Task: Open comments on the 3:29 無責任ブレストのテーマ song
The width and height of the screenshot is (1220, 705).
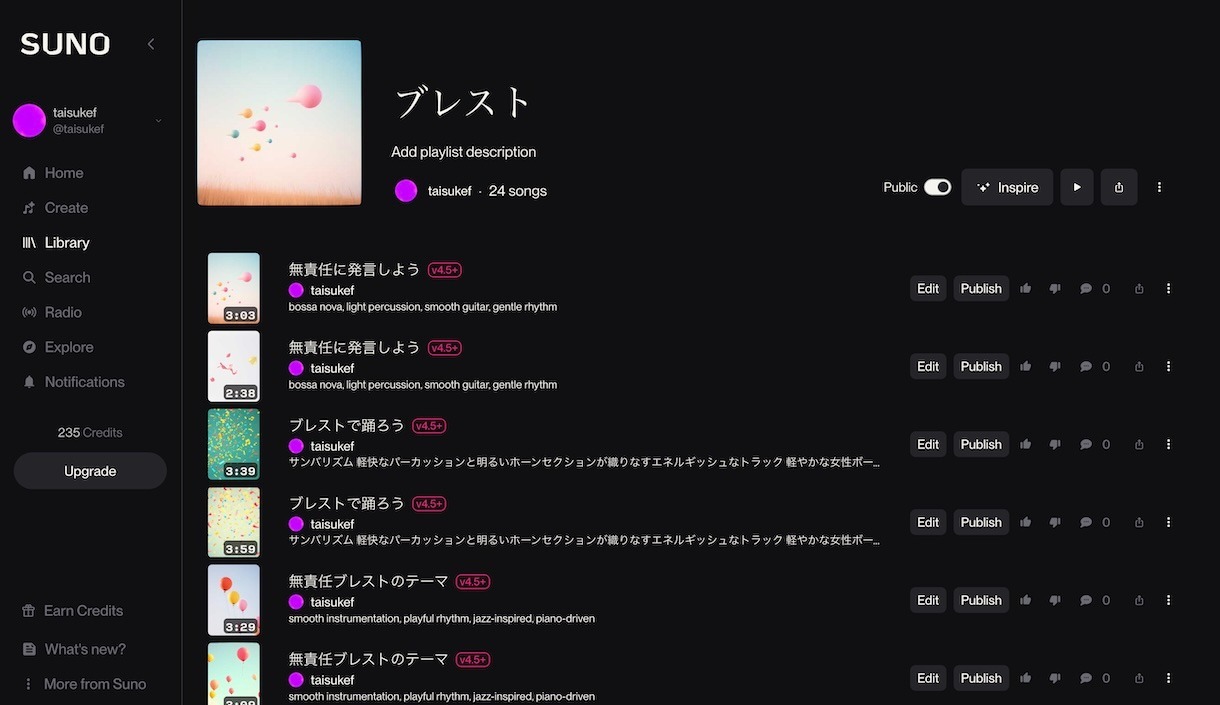Action: point(1095,601)
